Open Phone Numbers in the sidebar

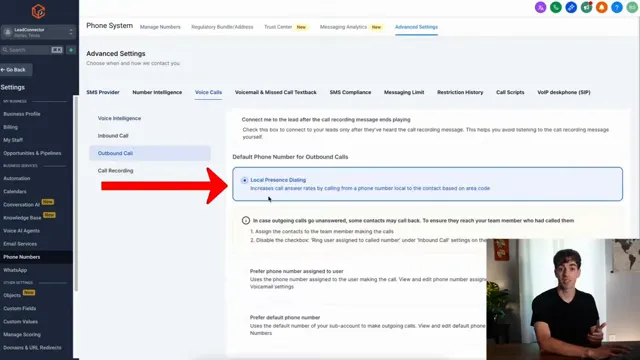coord(22,257)
